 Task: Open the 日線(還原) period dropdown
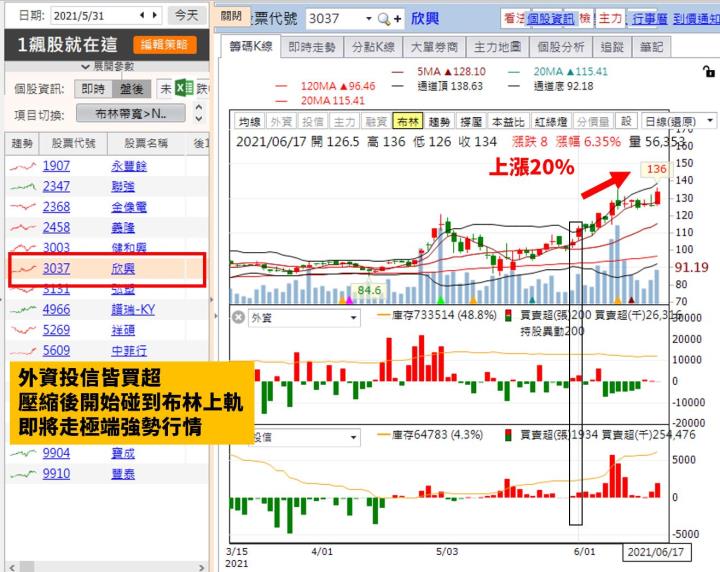pos(678,122)
